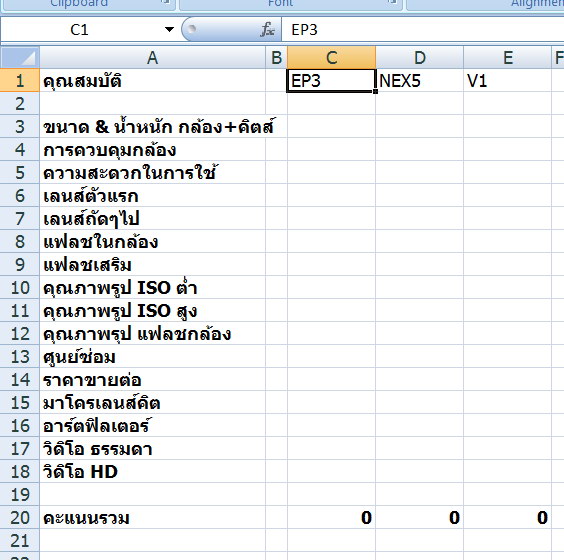Click the Name Box showing C1

coord(80,29)
